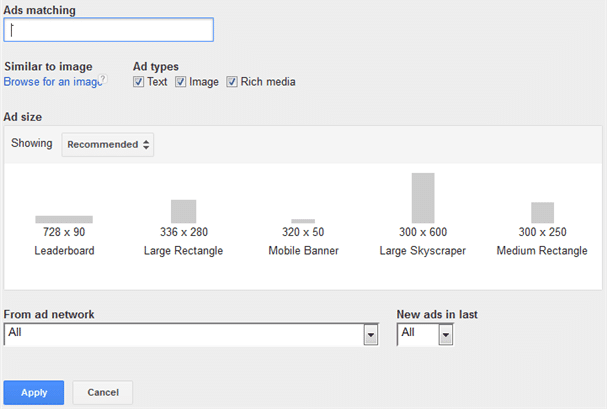Click the Apply button
The height and width of the screenshot is (409, 607).
coord(34,392)
